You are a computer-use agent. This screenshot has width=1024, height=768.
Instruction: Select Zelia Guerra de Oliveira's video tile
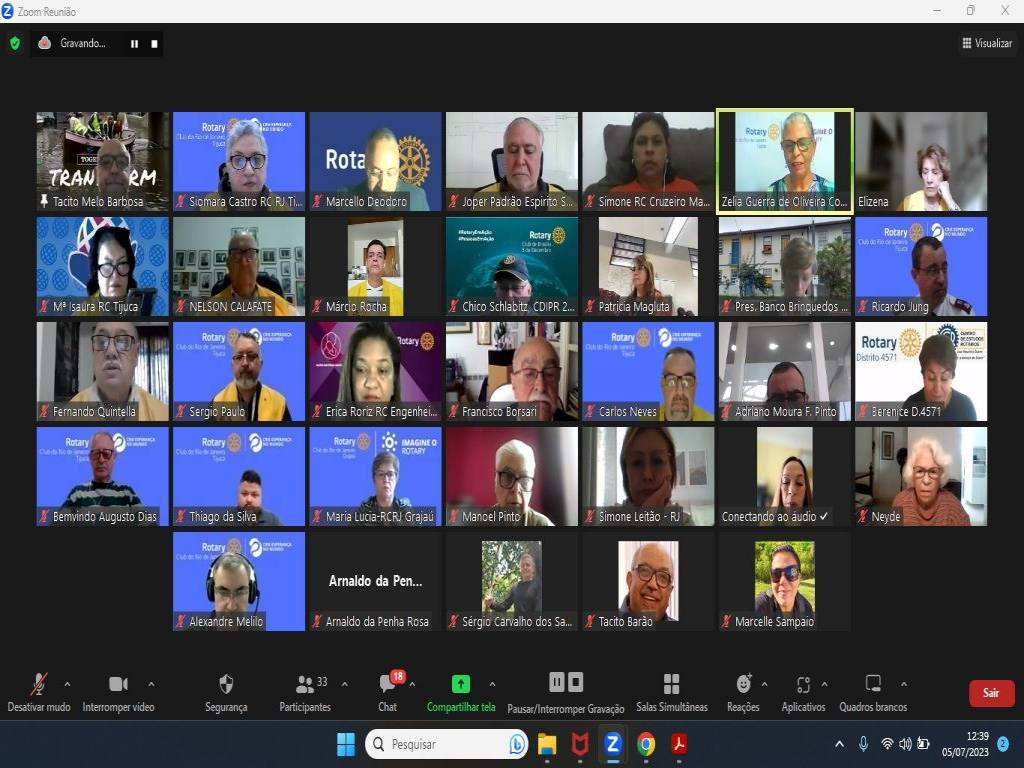(785, 160)
